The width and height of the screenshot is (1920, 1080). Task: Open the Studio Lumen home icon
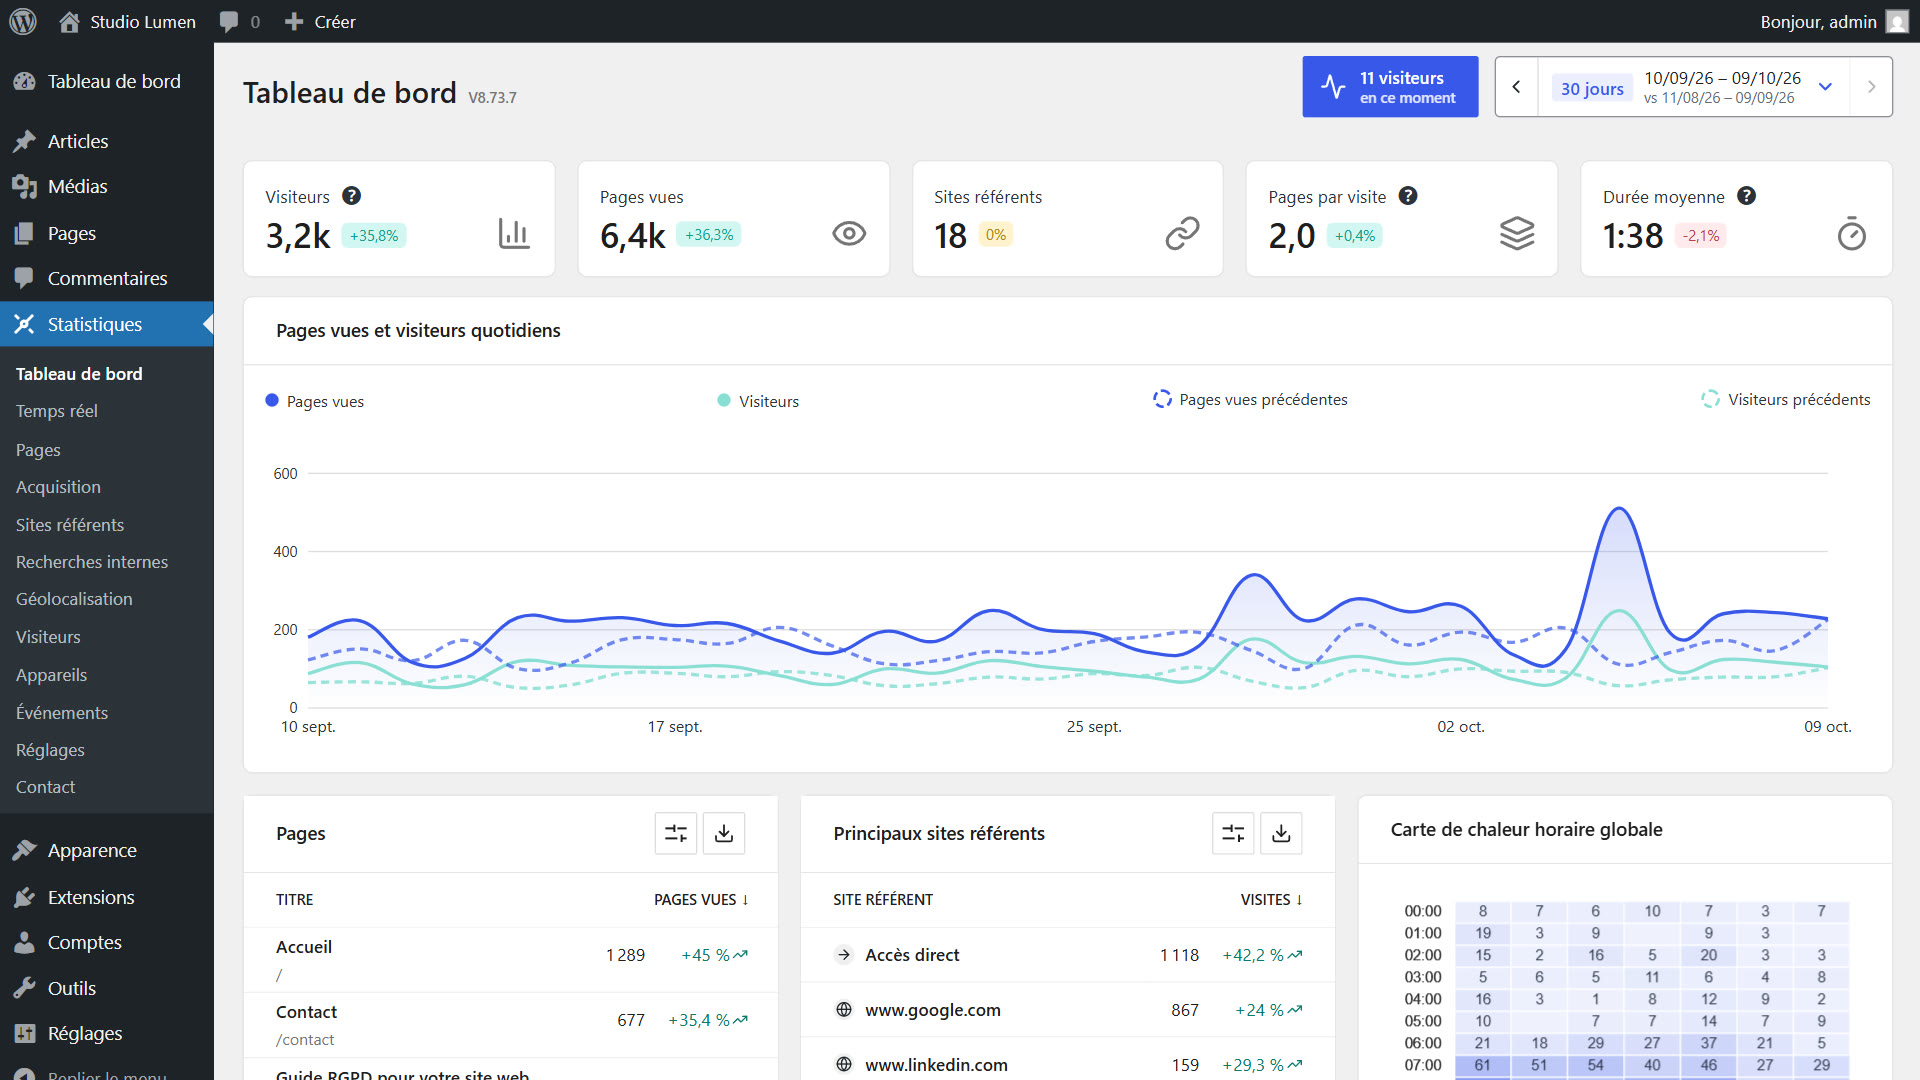69,21
